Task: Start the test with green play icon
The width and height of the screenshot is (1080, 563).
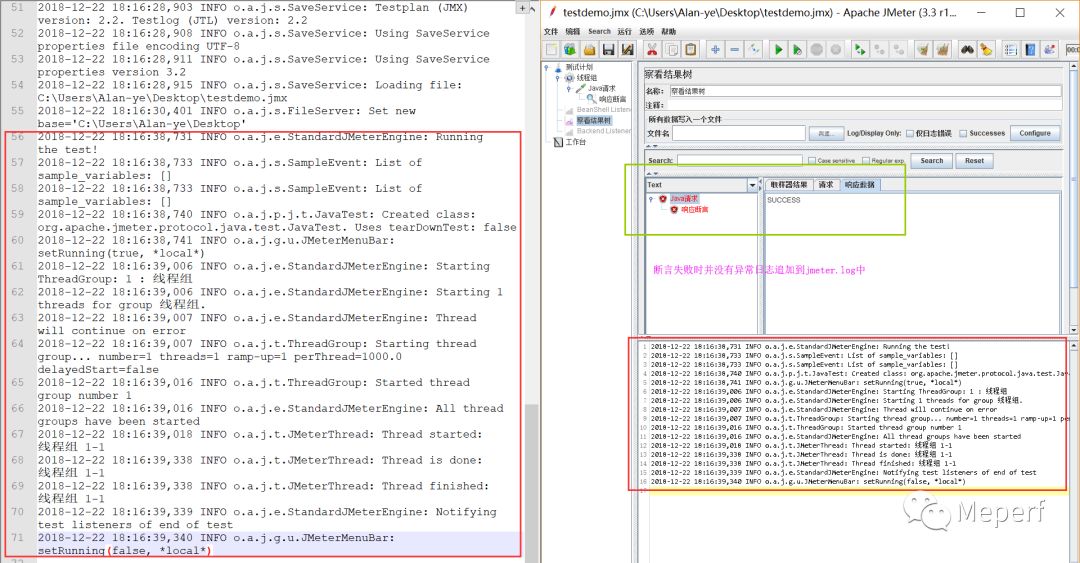Action: tap(778, 50)
